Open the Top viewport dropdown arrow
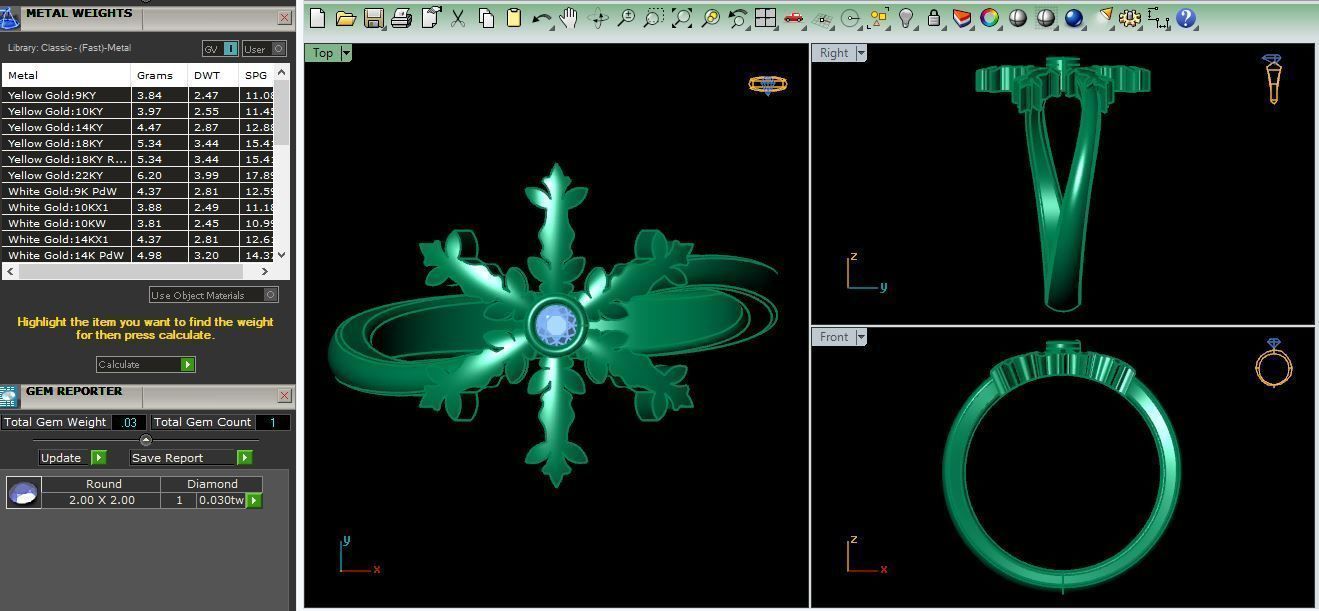The height and width of the screenshot is (611, 1319). [346, 53]
